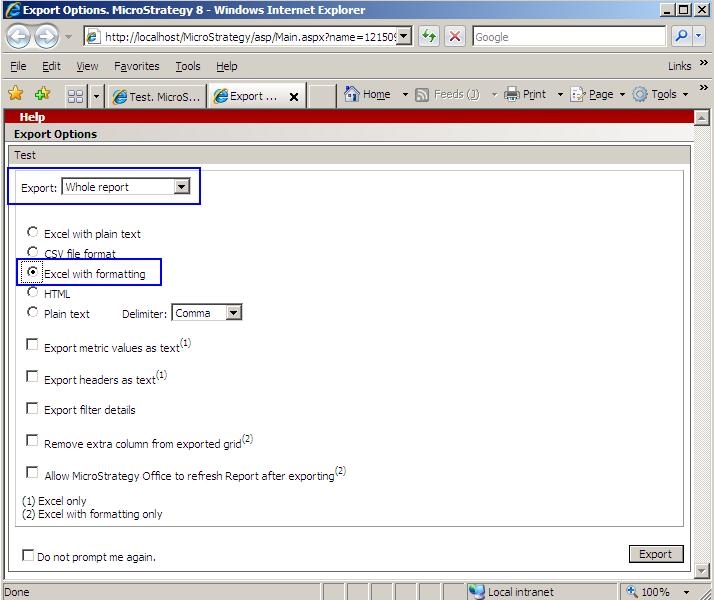Click the red Stop loading icon
Image resolution: width=714 pixels, height=600 pixels.
tap(454, 36)
